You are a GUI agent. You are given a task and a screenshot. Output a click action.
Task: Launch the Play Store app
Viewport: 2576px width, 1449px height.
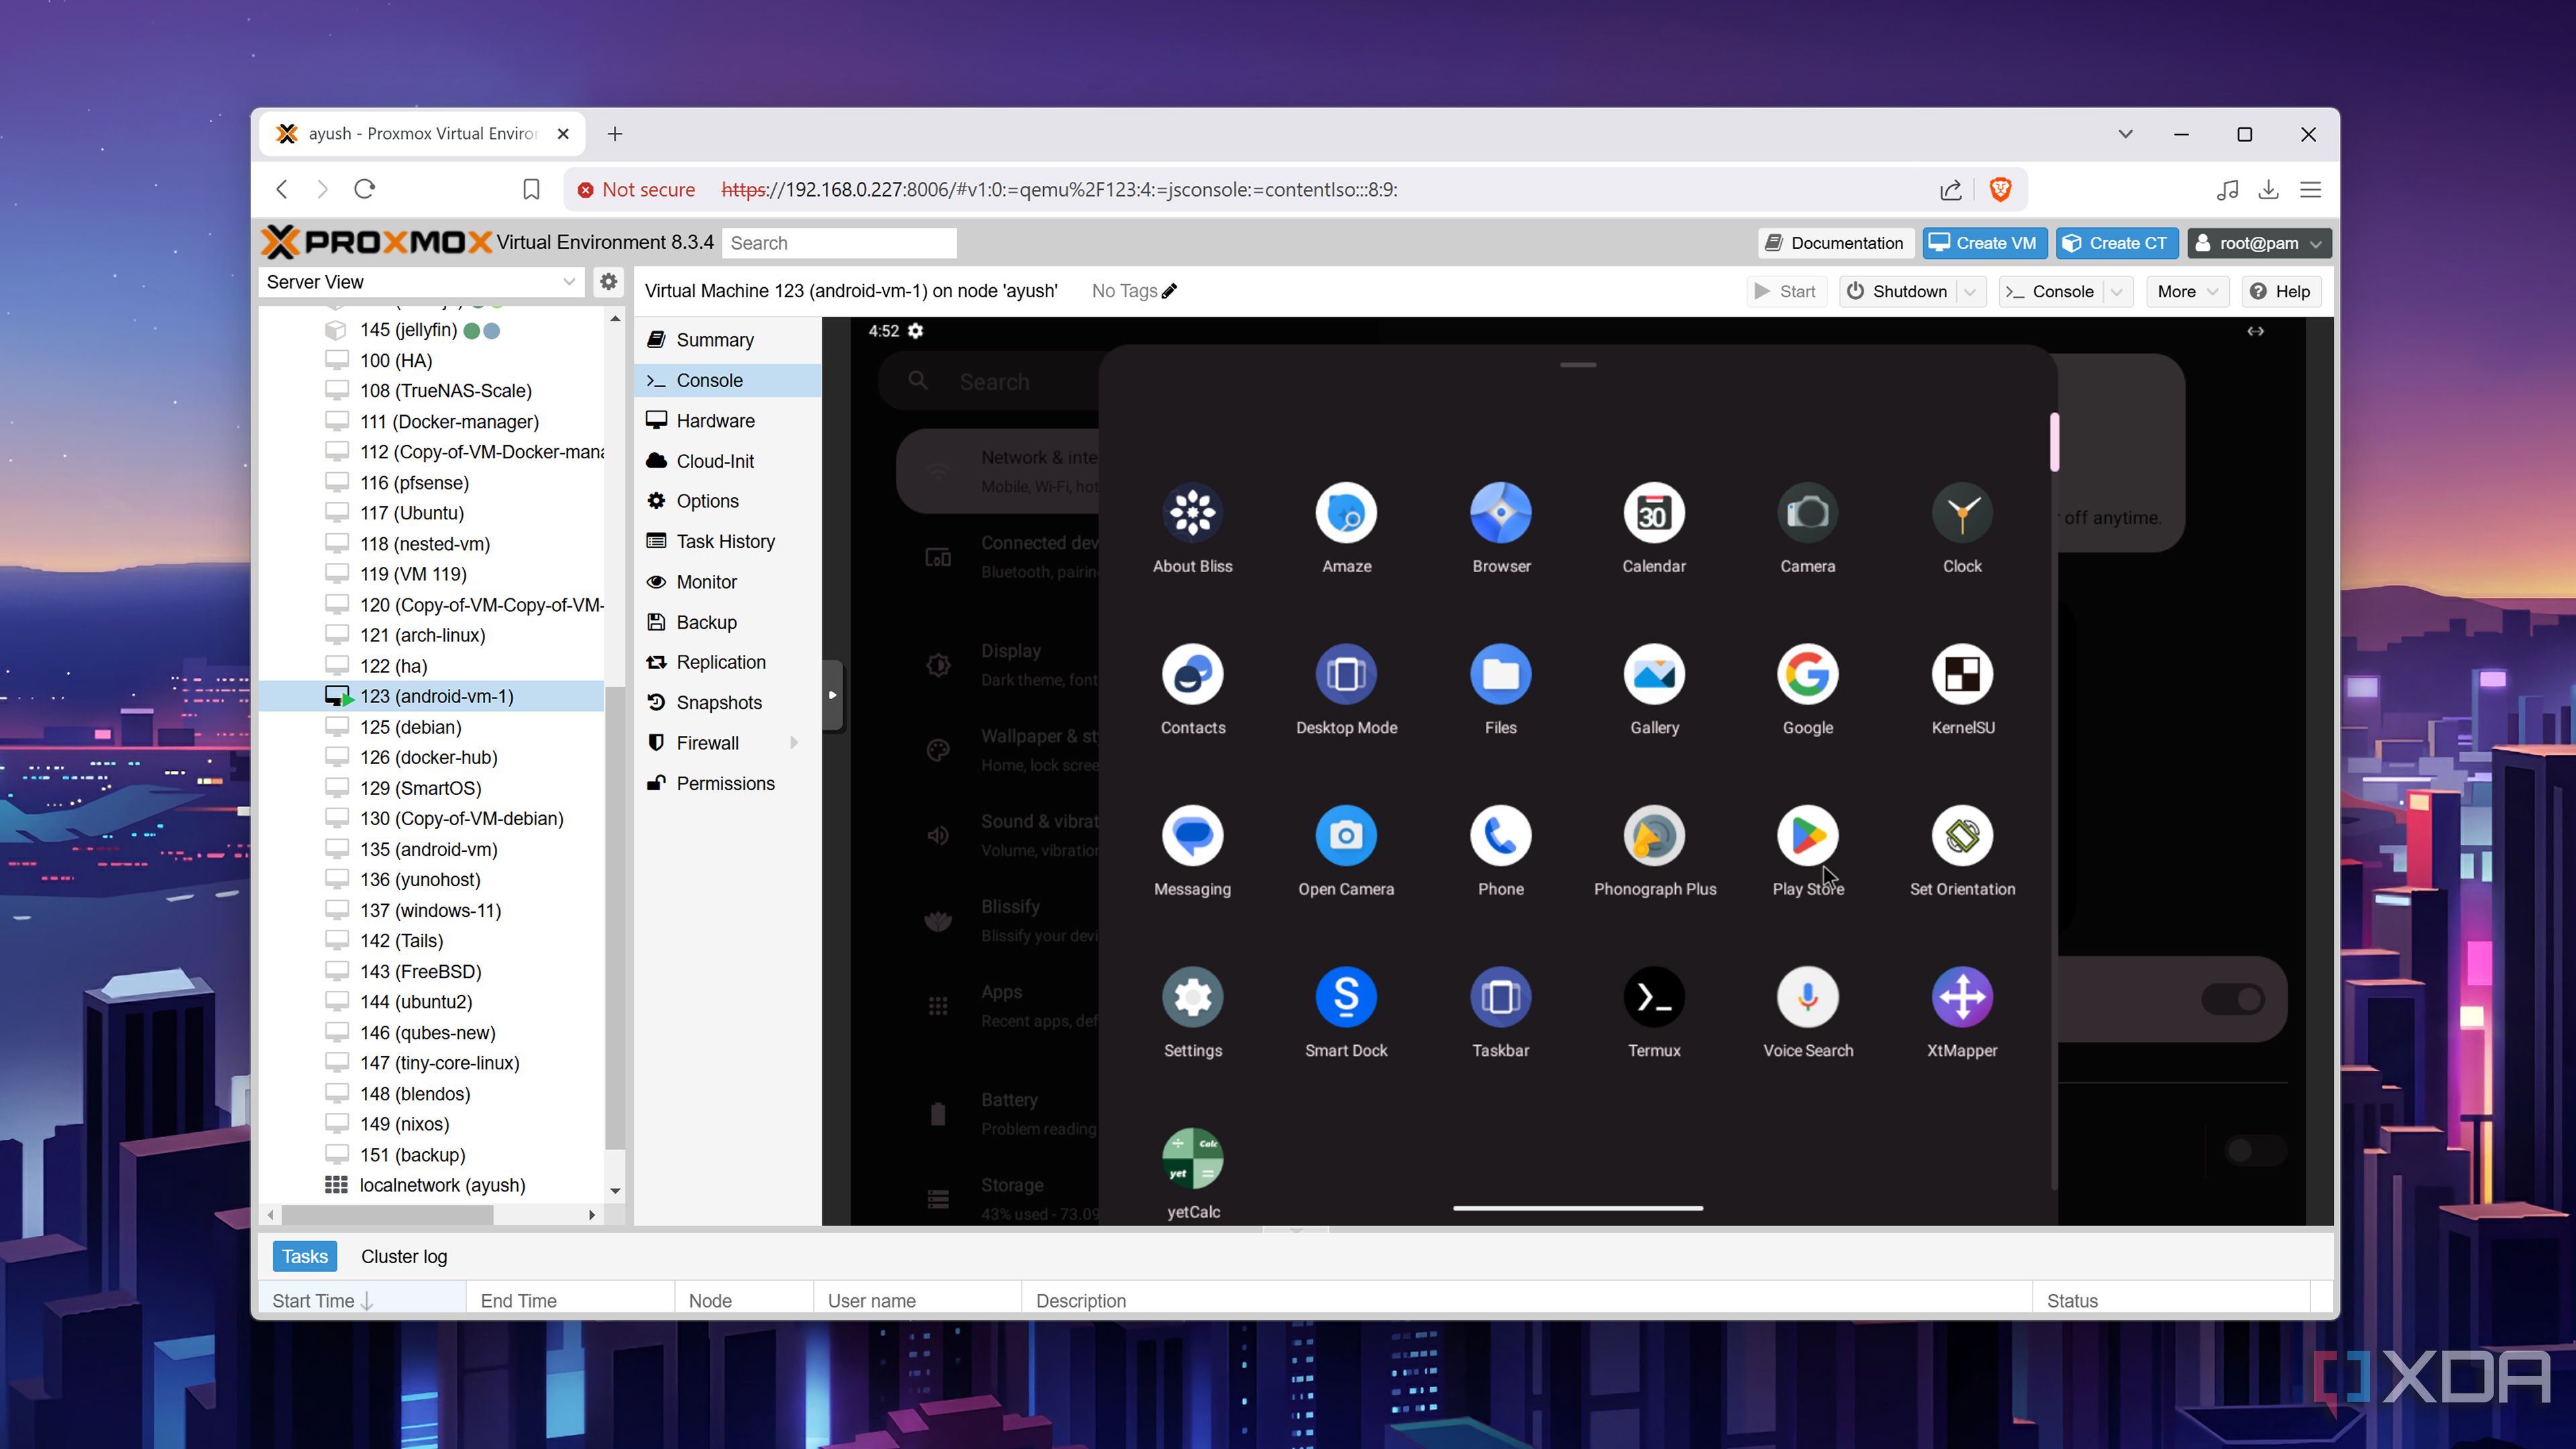pyautogui.click(x=1807, y=836)
